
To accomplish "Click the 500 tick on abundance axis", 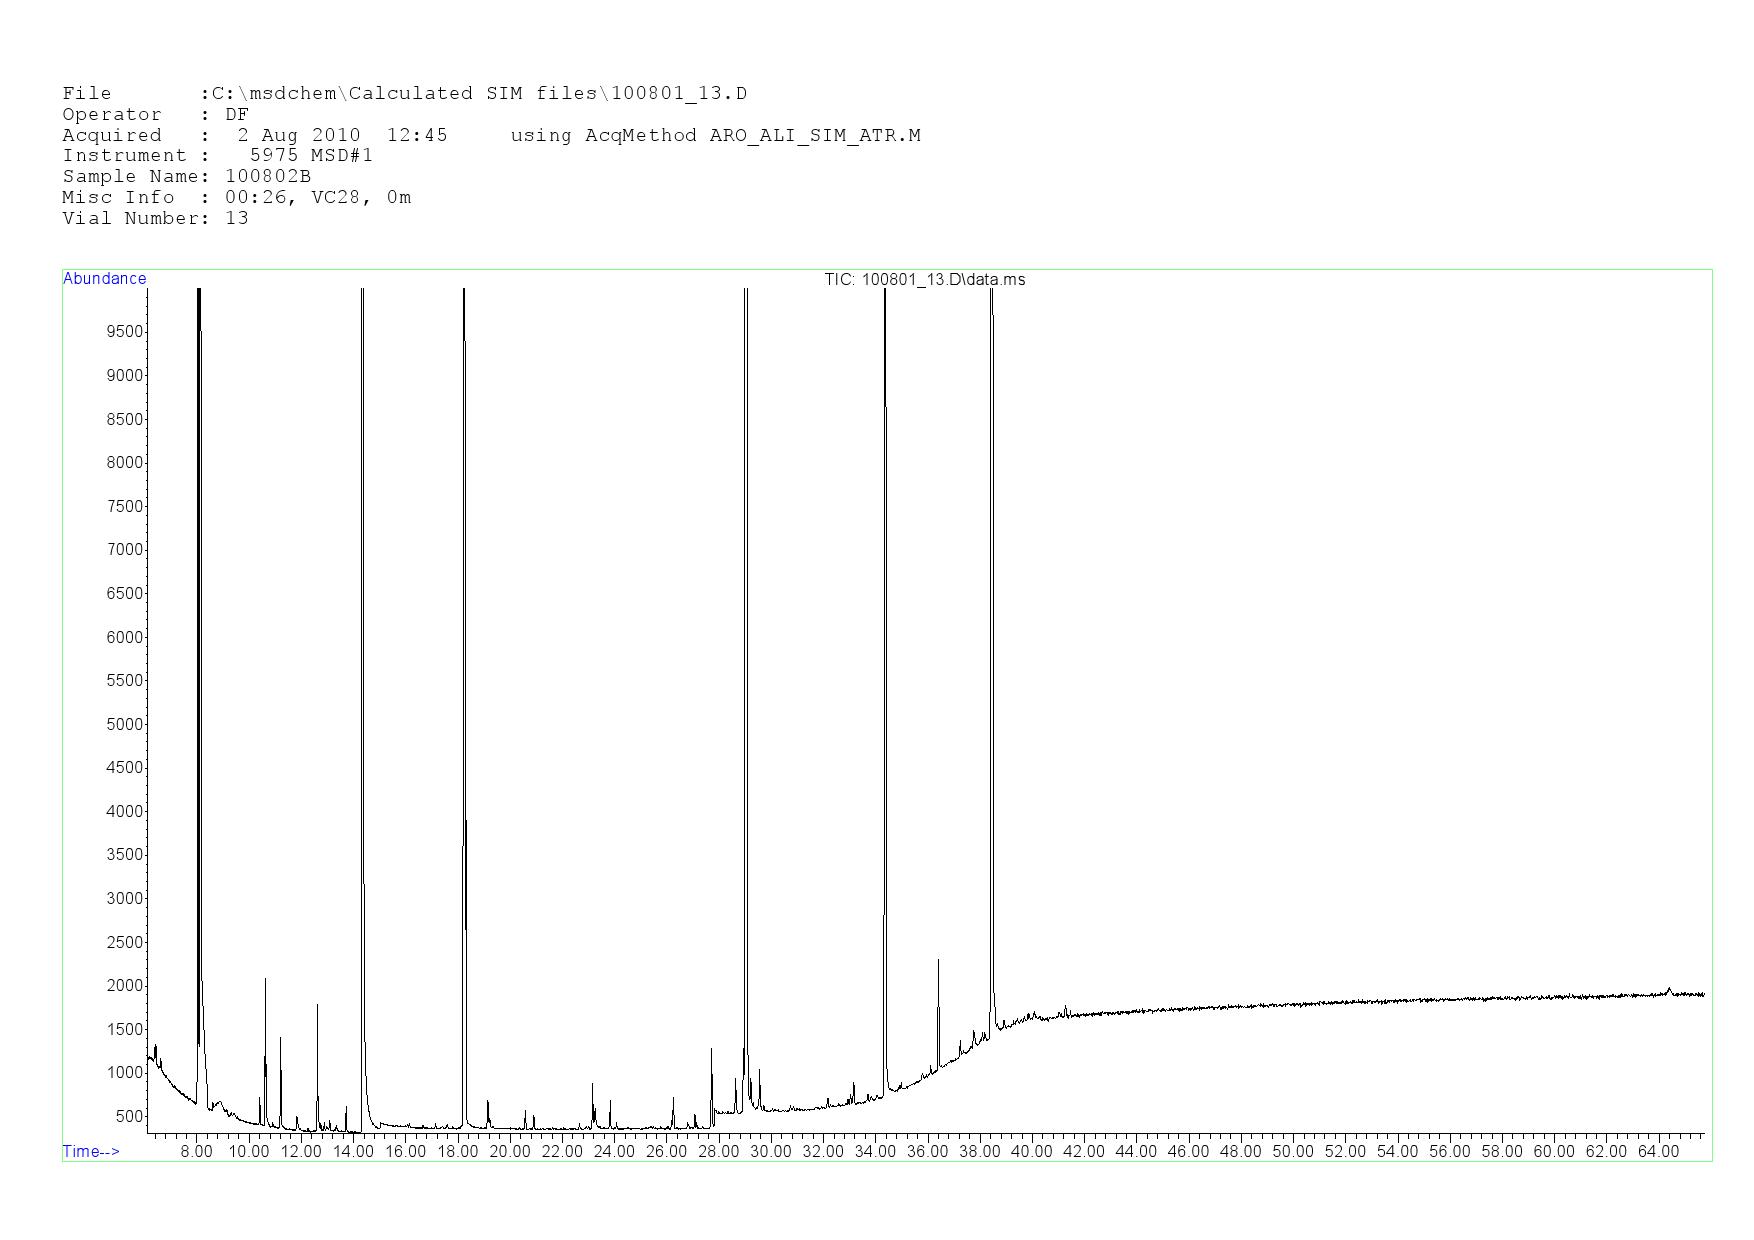I will point(128,1116).
